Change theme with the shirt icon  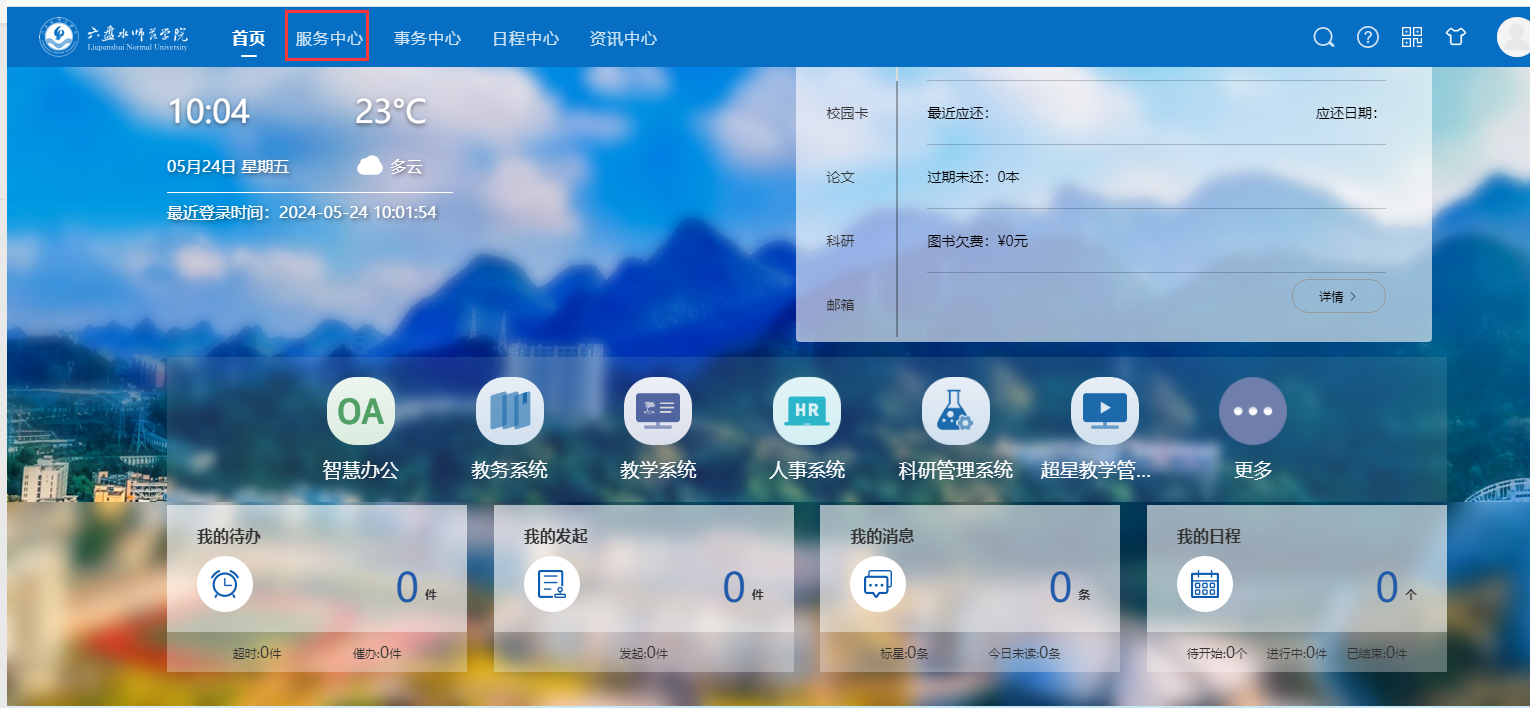[x=1456, y=38]
